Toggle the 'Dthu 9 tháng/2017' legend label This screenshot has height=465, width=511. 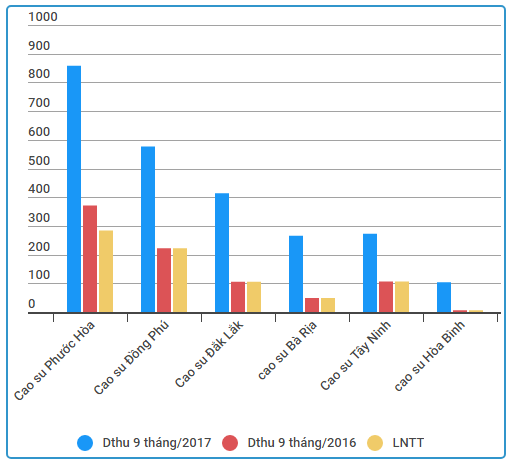(157, 443)
